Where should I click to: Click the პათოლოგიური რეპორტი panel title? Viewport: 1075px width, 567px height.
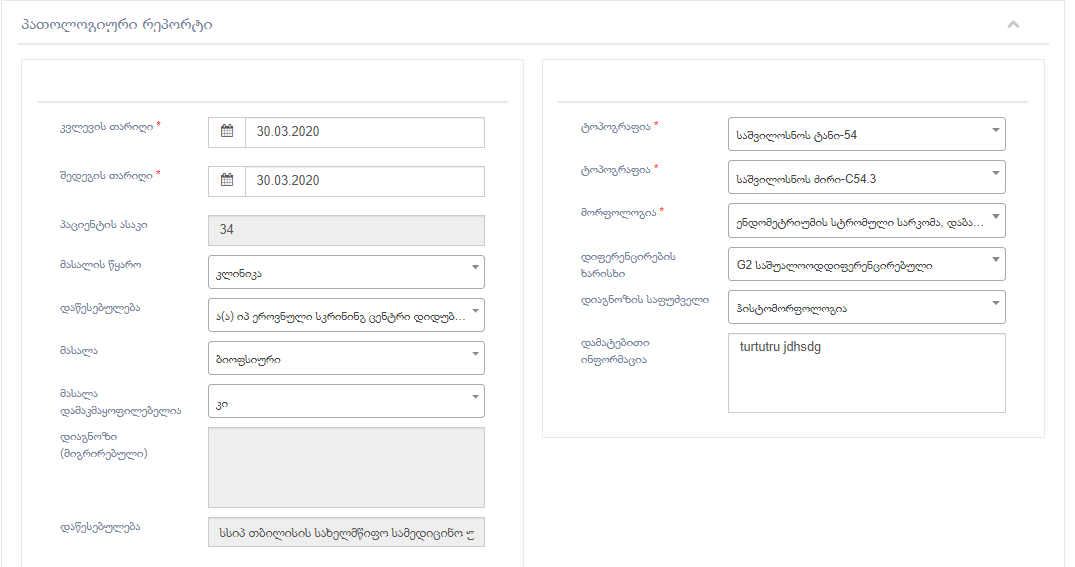(116, 25)
